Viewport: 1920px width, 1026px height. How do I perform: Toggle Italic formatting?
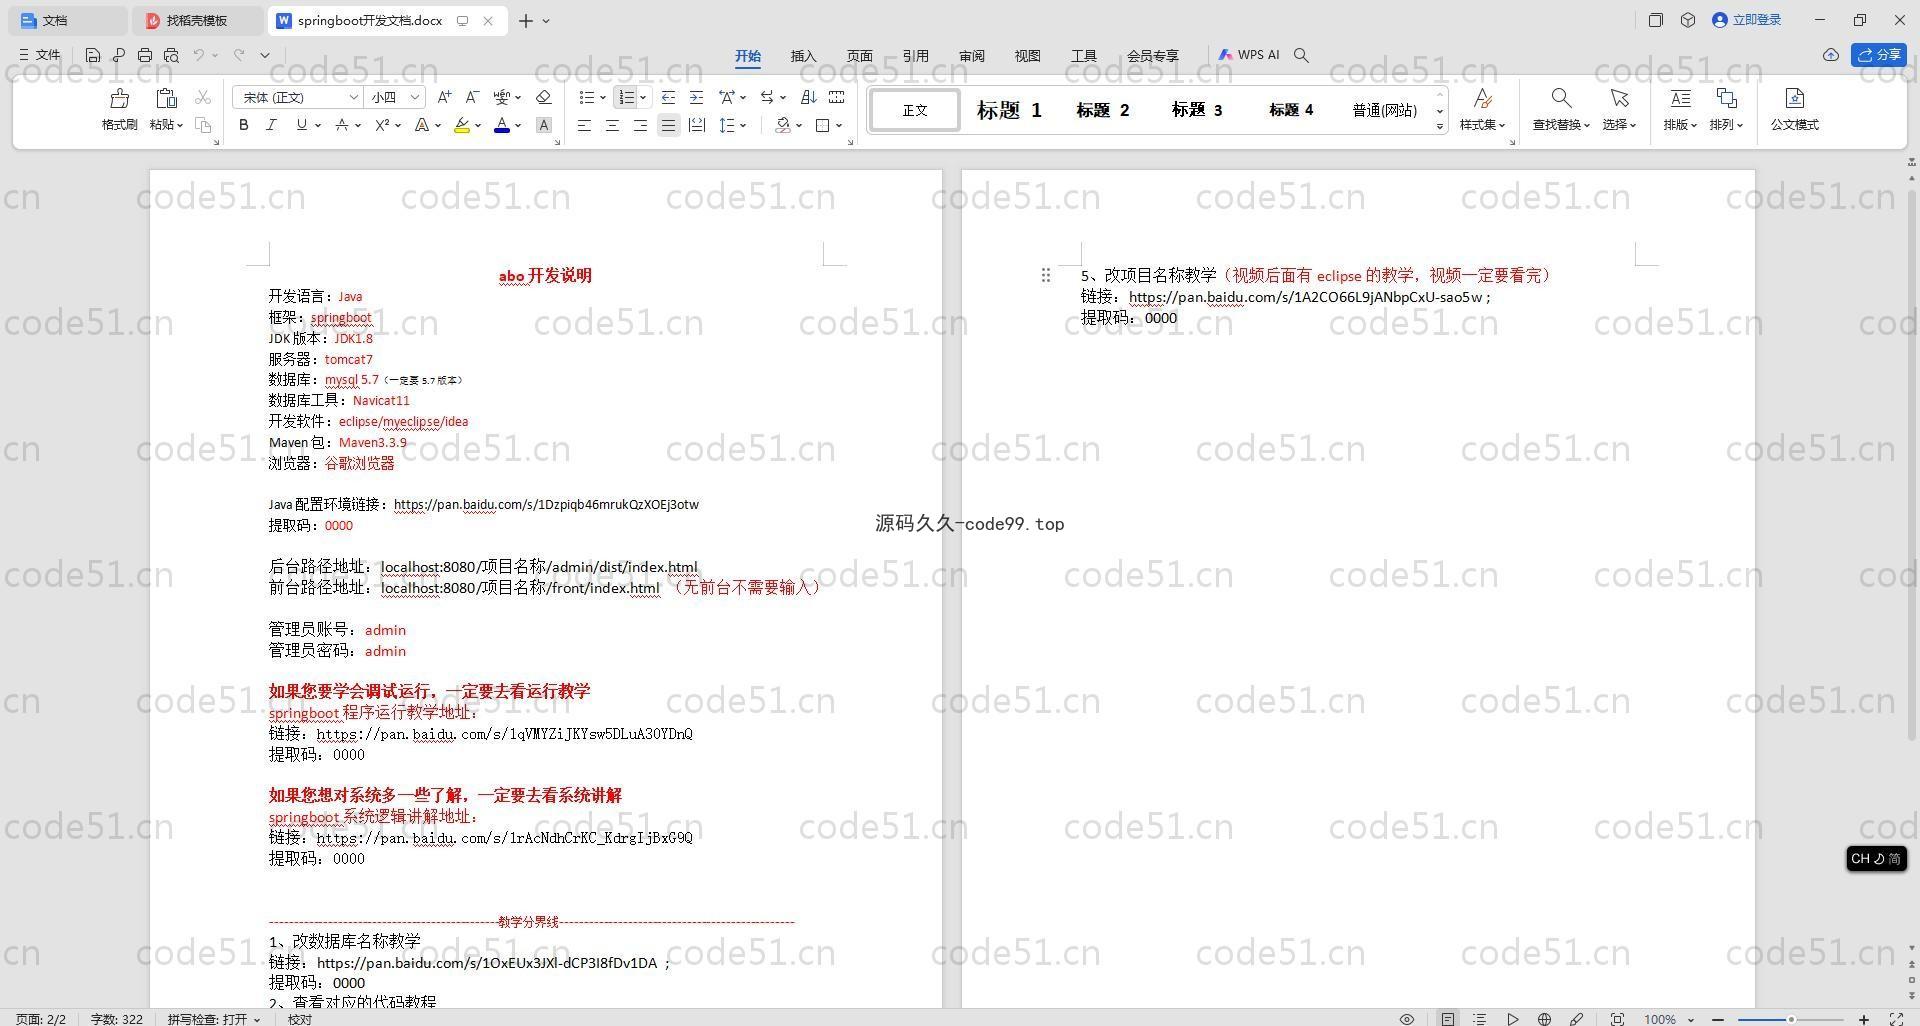coord(271,125)
